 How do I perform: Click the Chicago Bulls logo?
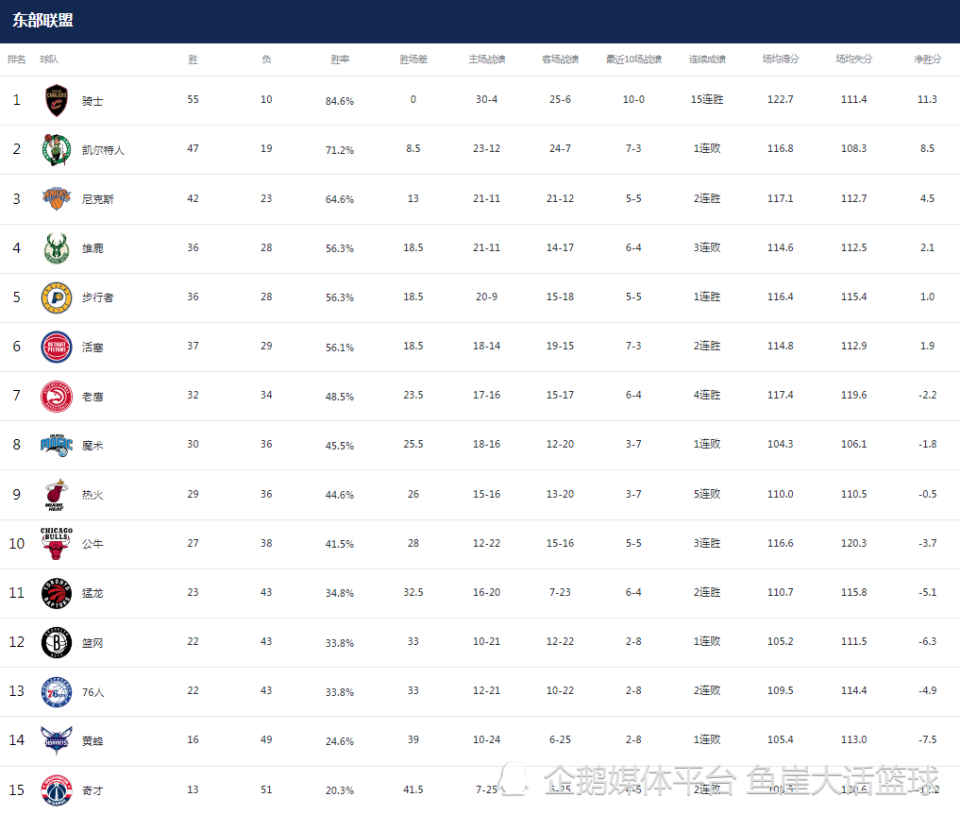[x=56, y=543]
